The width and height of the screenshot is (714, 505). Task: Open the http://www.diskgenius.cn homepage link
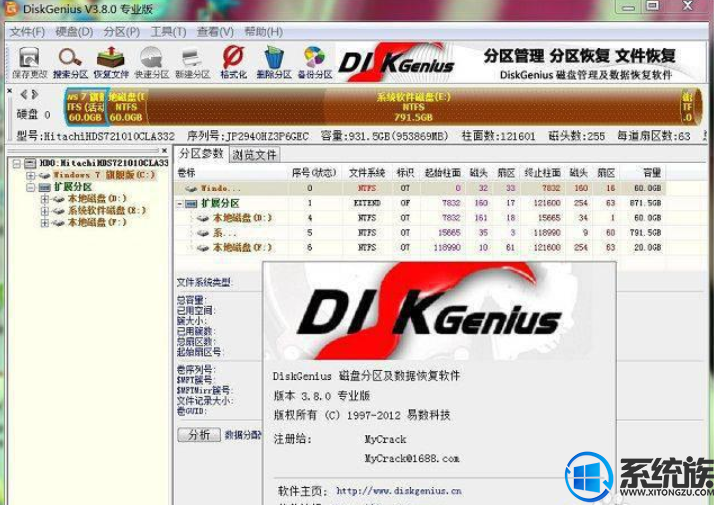point(399,491)
